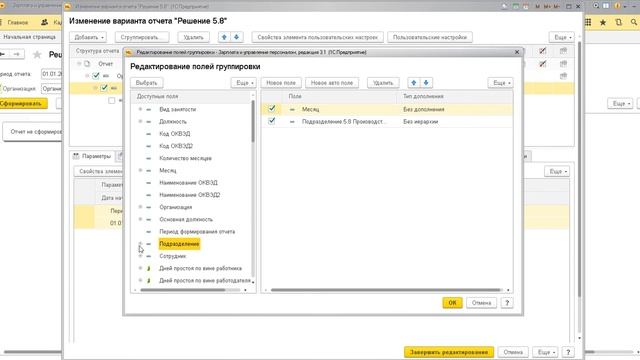The image size is (640, 360).
Task: Click Пользовательские настройки button
Action: [430, 37]
